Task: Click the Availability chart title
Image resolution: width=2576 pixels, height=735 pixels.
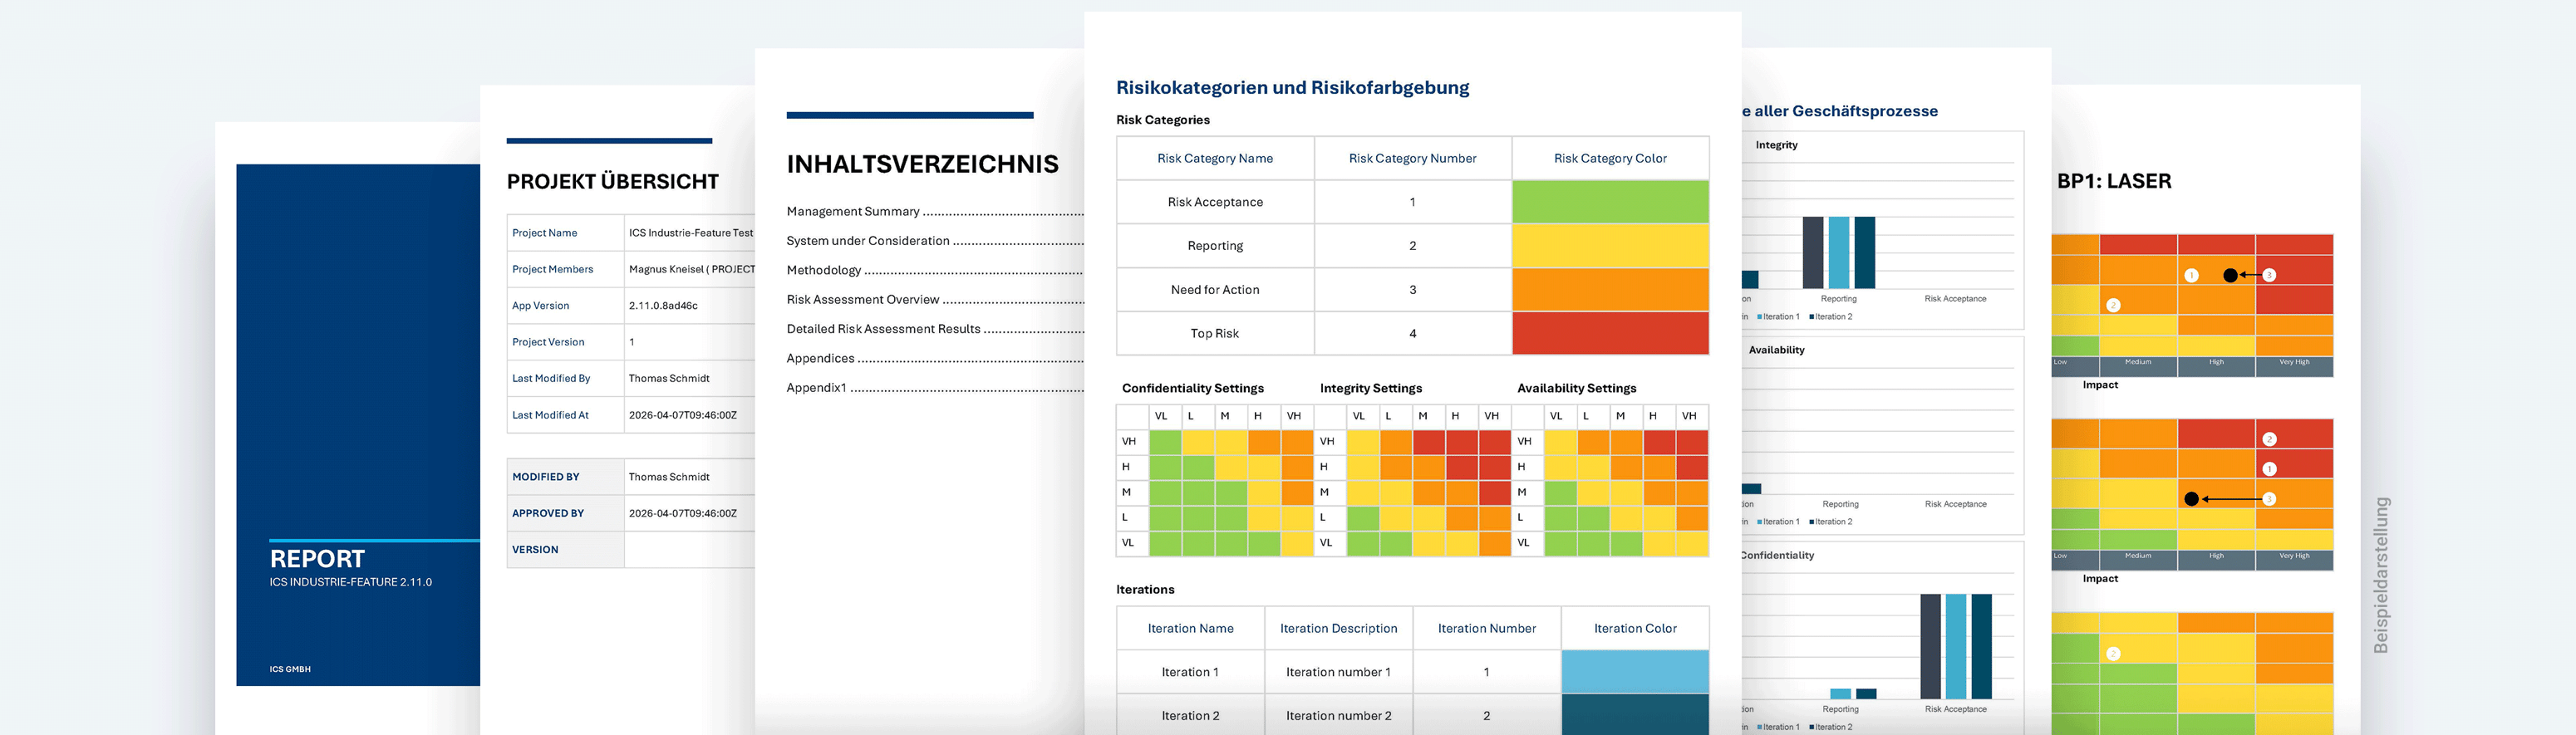Action: click(1776, 350)
